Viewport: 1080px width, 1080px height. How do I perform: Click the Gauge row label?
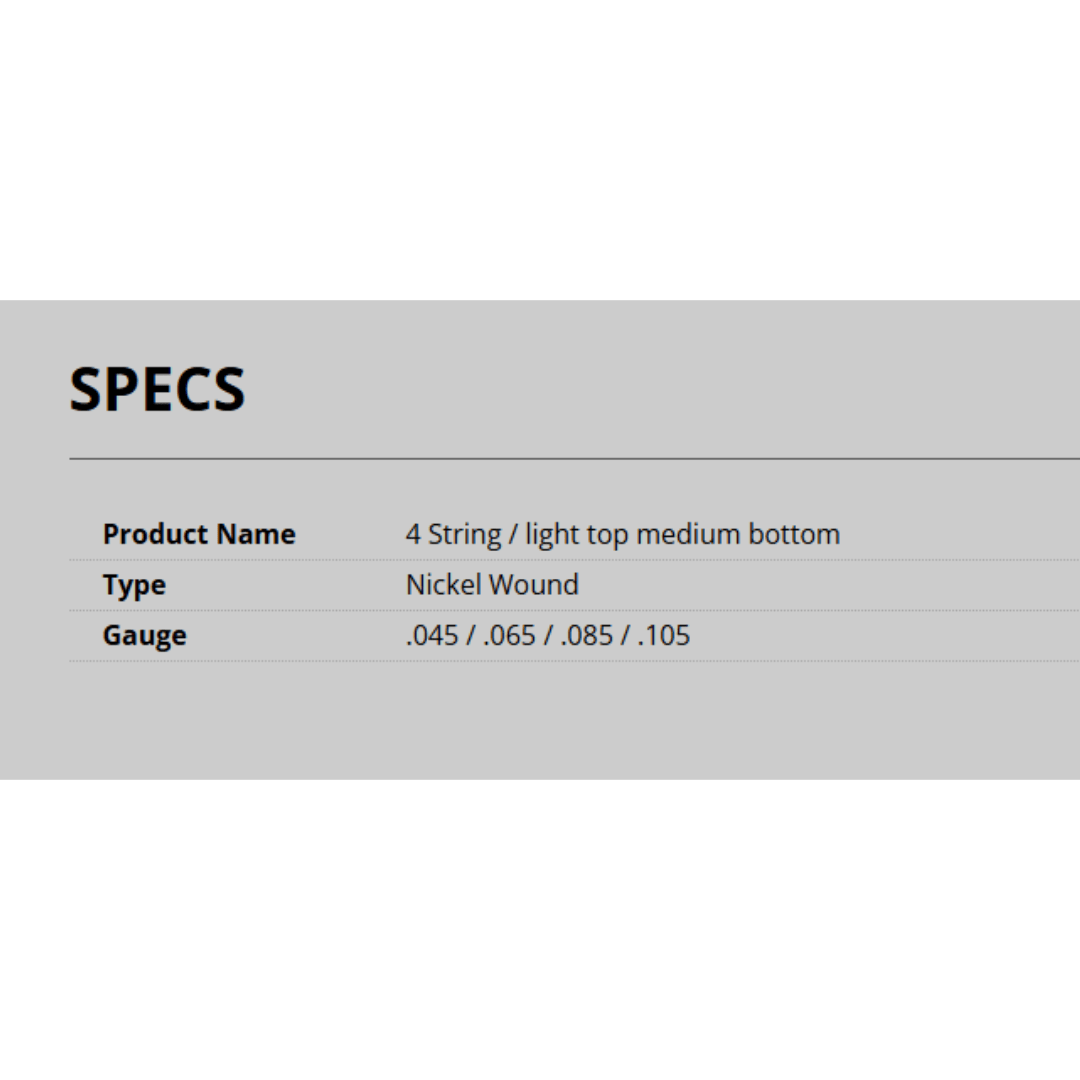[144, 636]
